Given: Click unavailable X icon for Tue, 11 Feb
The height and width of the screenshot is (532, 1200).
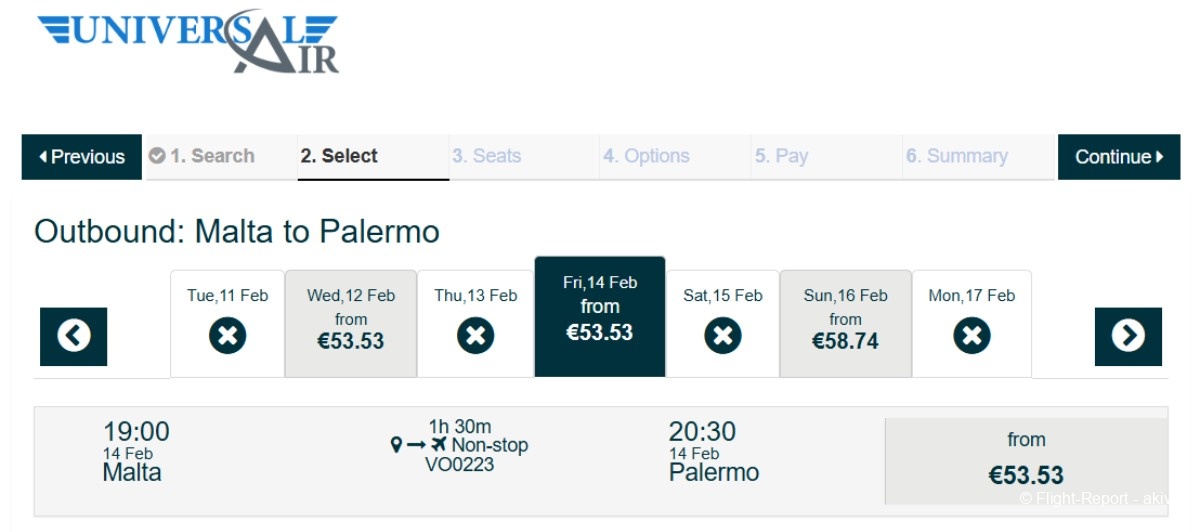Looking at the screenshot, I should point(227,336).
